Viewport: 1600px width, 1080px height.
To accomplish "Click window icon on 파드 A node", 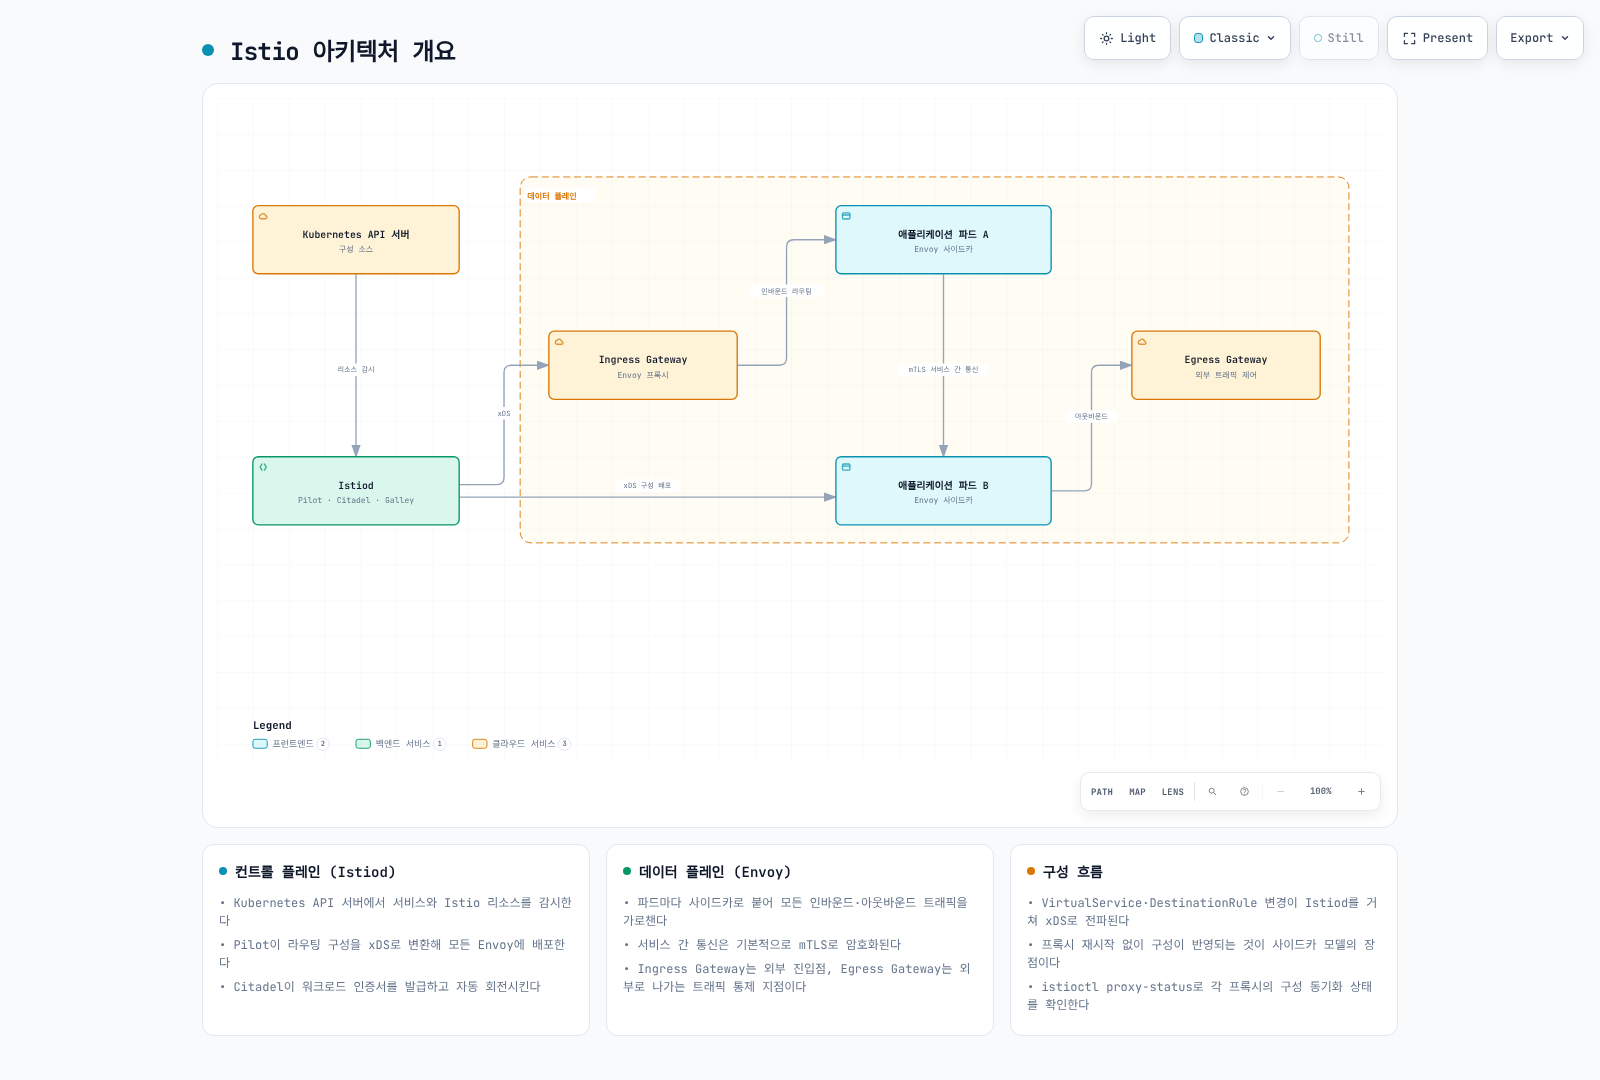I will (x=846, y=216).
